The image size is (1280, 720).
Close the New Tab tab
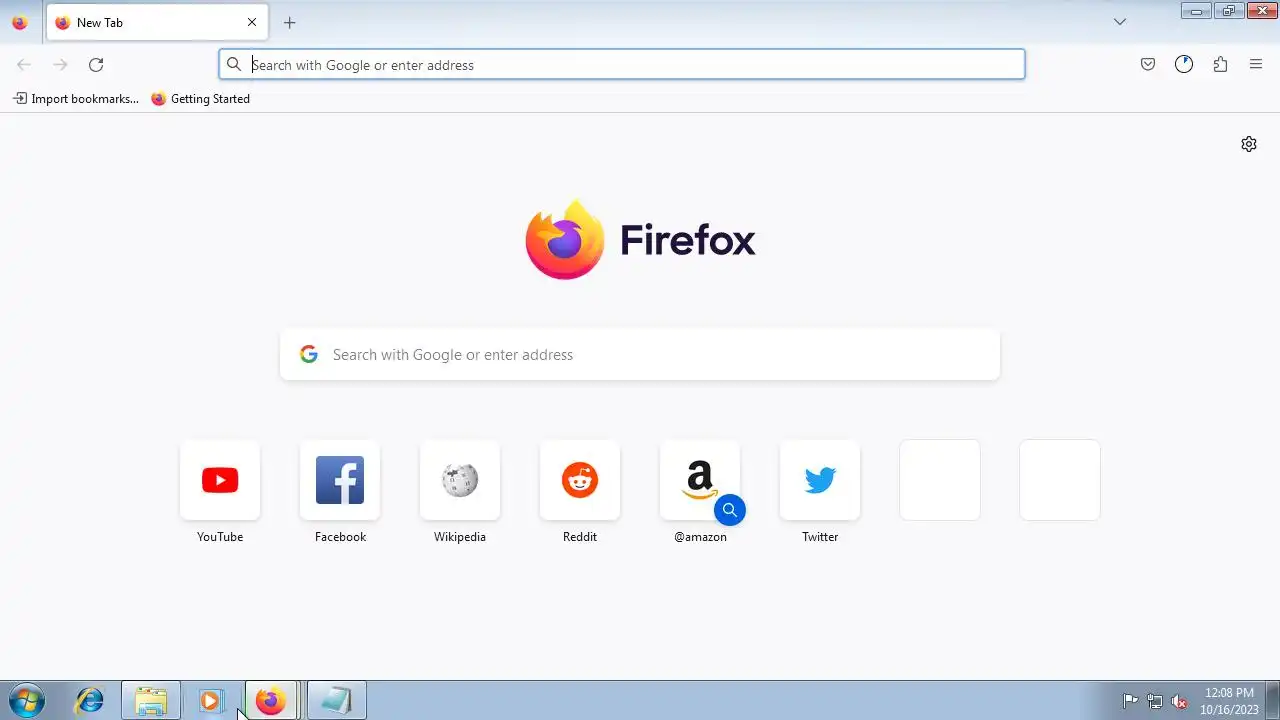252,22
